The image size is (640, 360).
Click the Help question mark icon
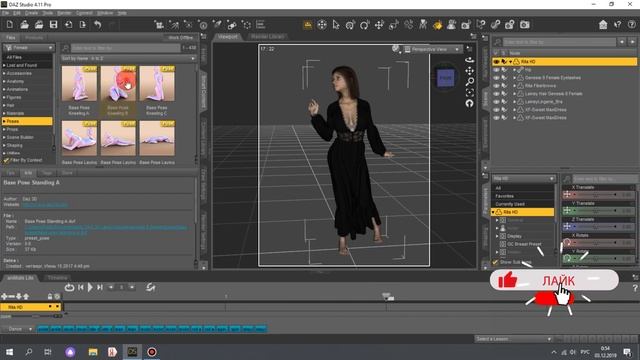point(631,25)
